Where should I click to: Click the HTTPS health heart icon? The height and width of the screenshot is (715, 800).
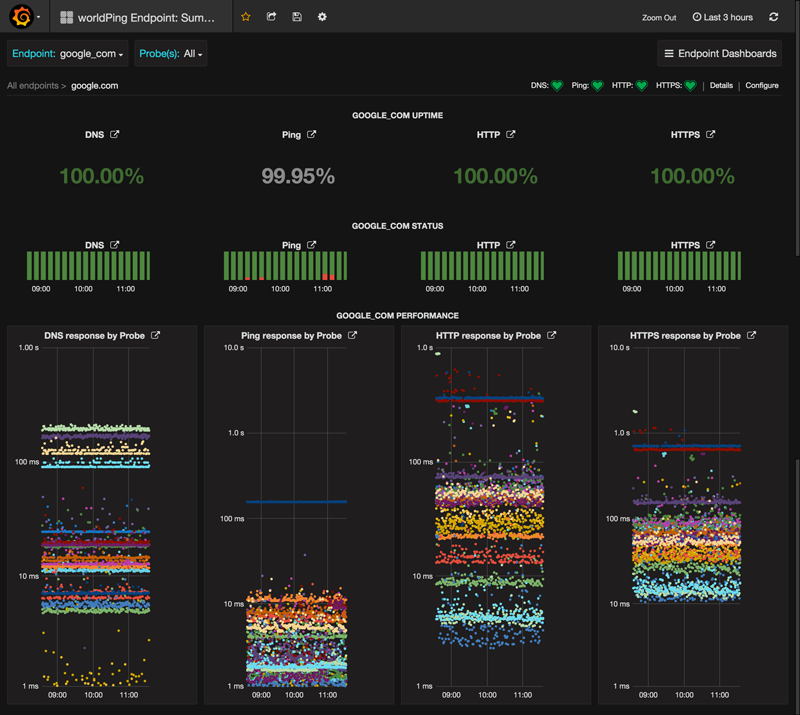coord(690,86)
